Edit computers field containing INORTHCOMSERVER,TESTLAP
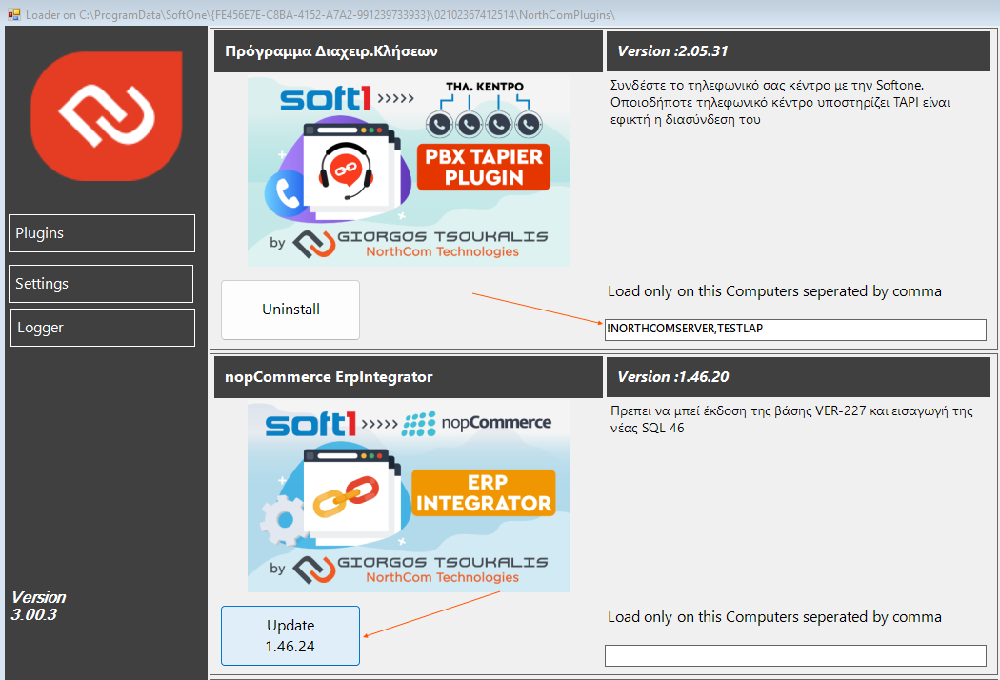Screen dimensions: 1000x680 795,329
